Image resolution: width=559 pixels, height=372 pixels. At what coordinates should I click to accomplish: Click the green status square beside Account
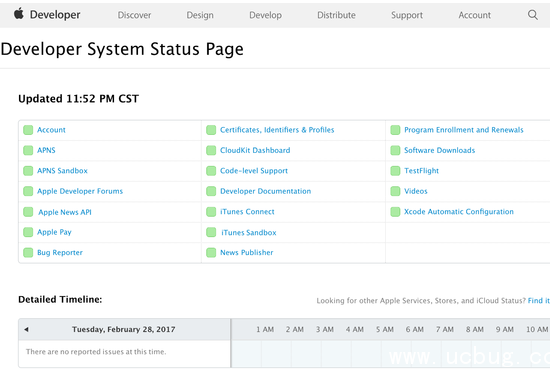[28, 130]
